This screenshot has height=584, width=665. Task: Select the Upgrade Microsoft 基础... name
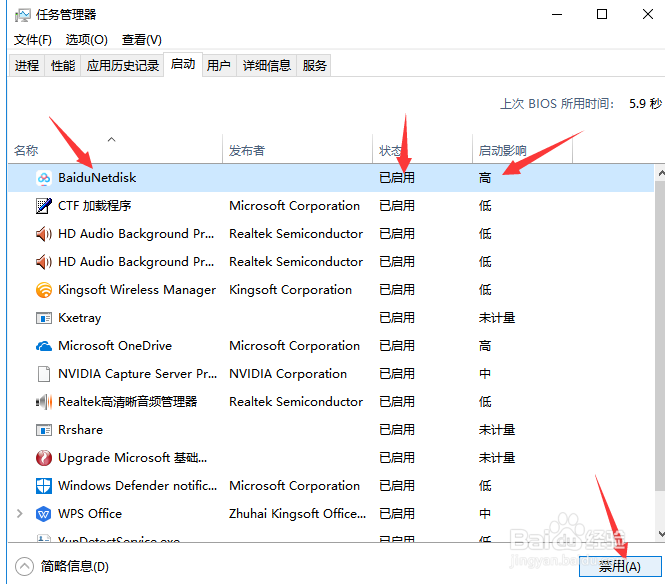[133, 458]
